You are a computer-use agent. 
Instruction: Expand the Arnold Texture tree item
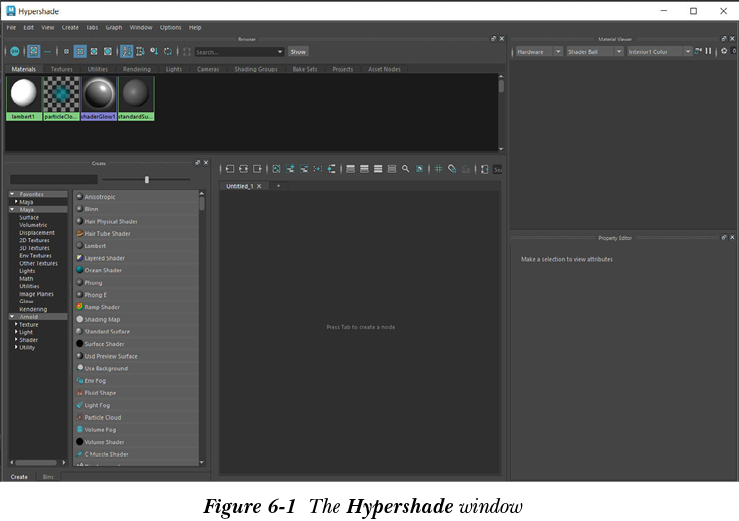[x=16, y=324]
